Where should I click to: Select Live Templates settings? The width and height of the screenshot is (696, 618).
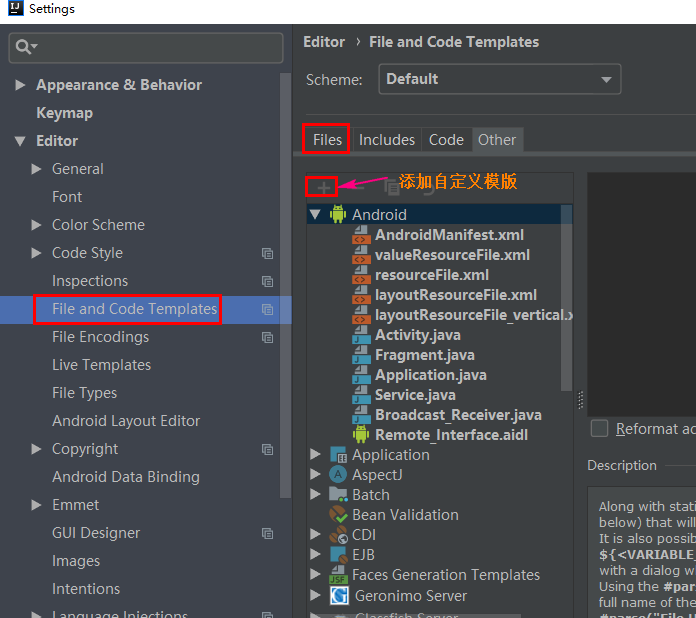point(102,365)
